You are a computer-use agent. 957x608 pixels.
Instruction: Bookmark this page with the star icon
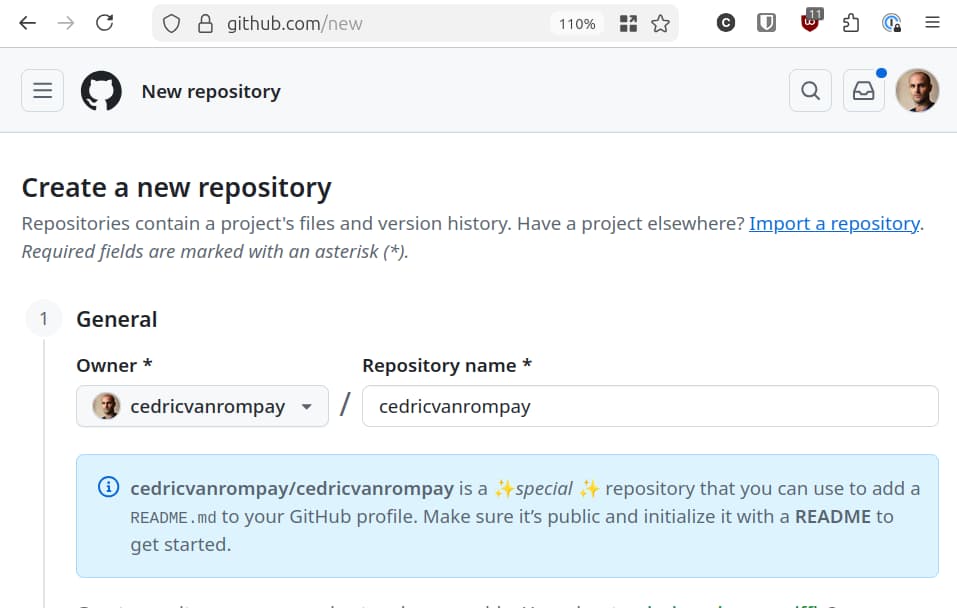tap(660, 22)
